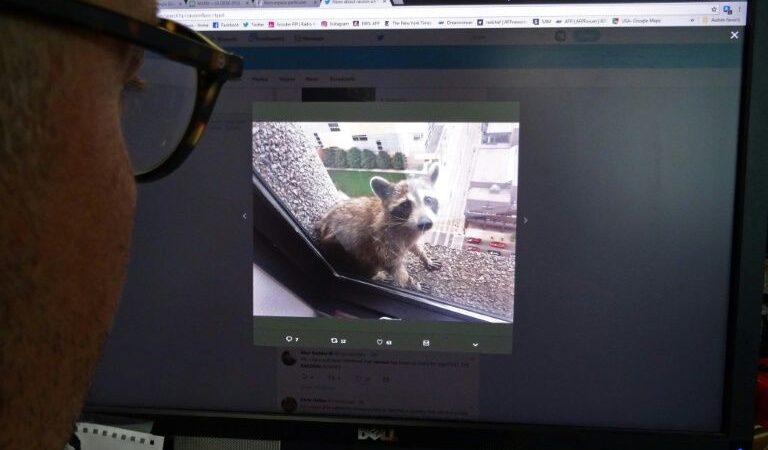Click the Tweet button in Twitter header
This screenshot has width=768, height=450.
tap(587, 35)
